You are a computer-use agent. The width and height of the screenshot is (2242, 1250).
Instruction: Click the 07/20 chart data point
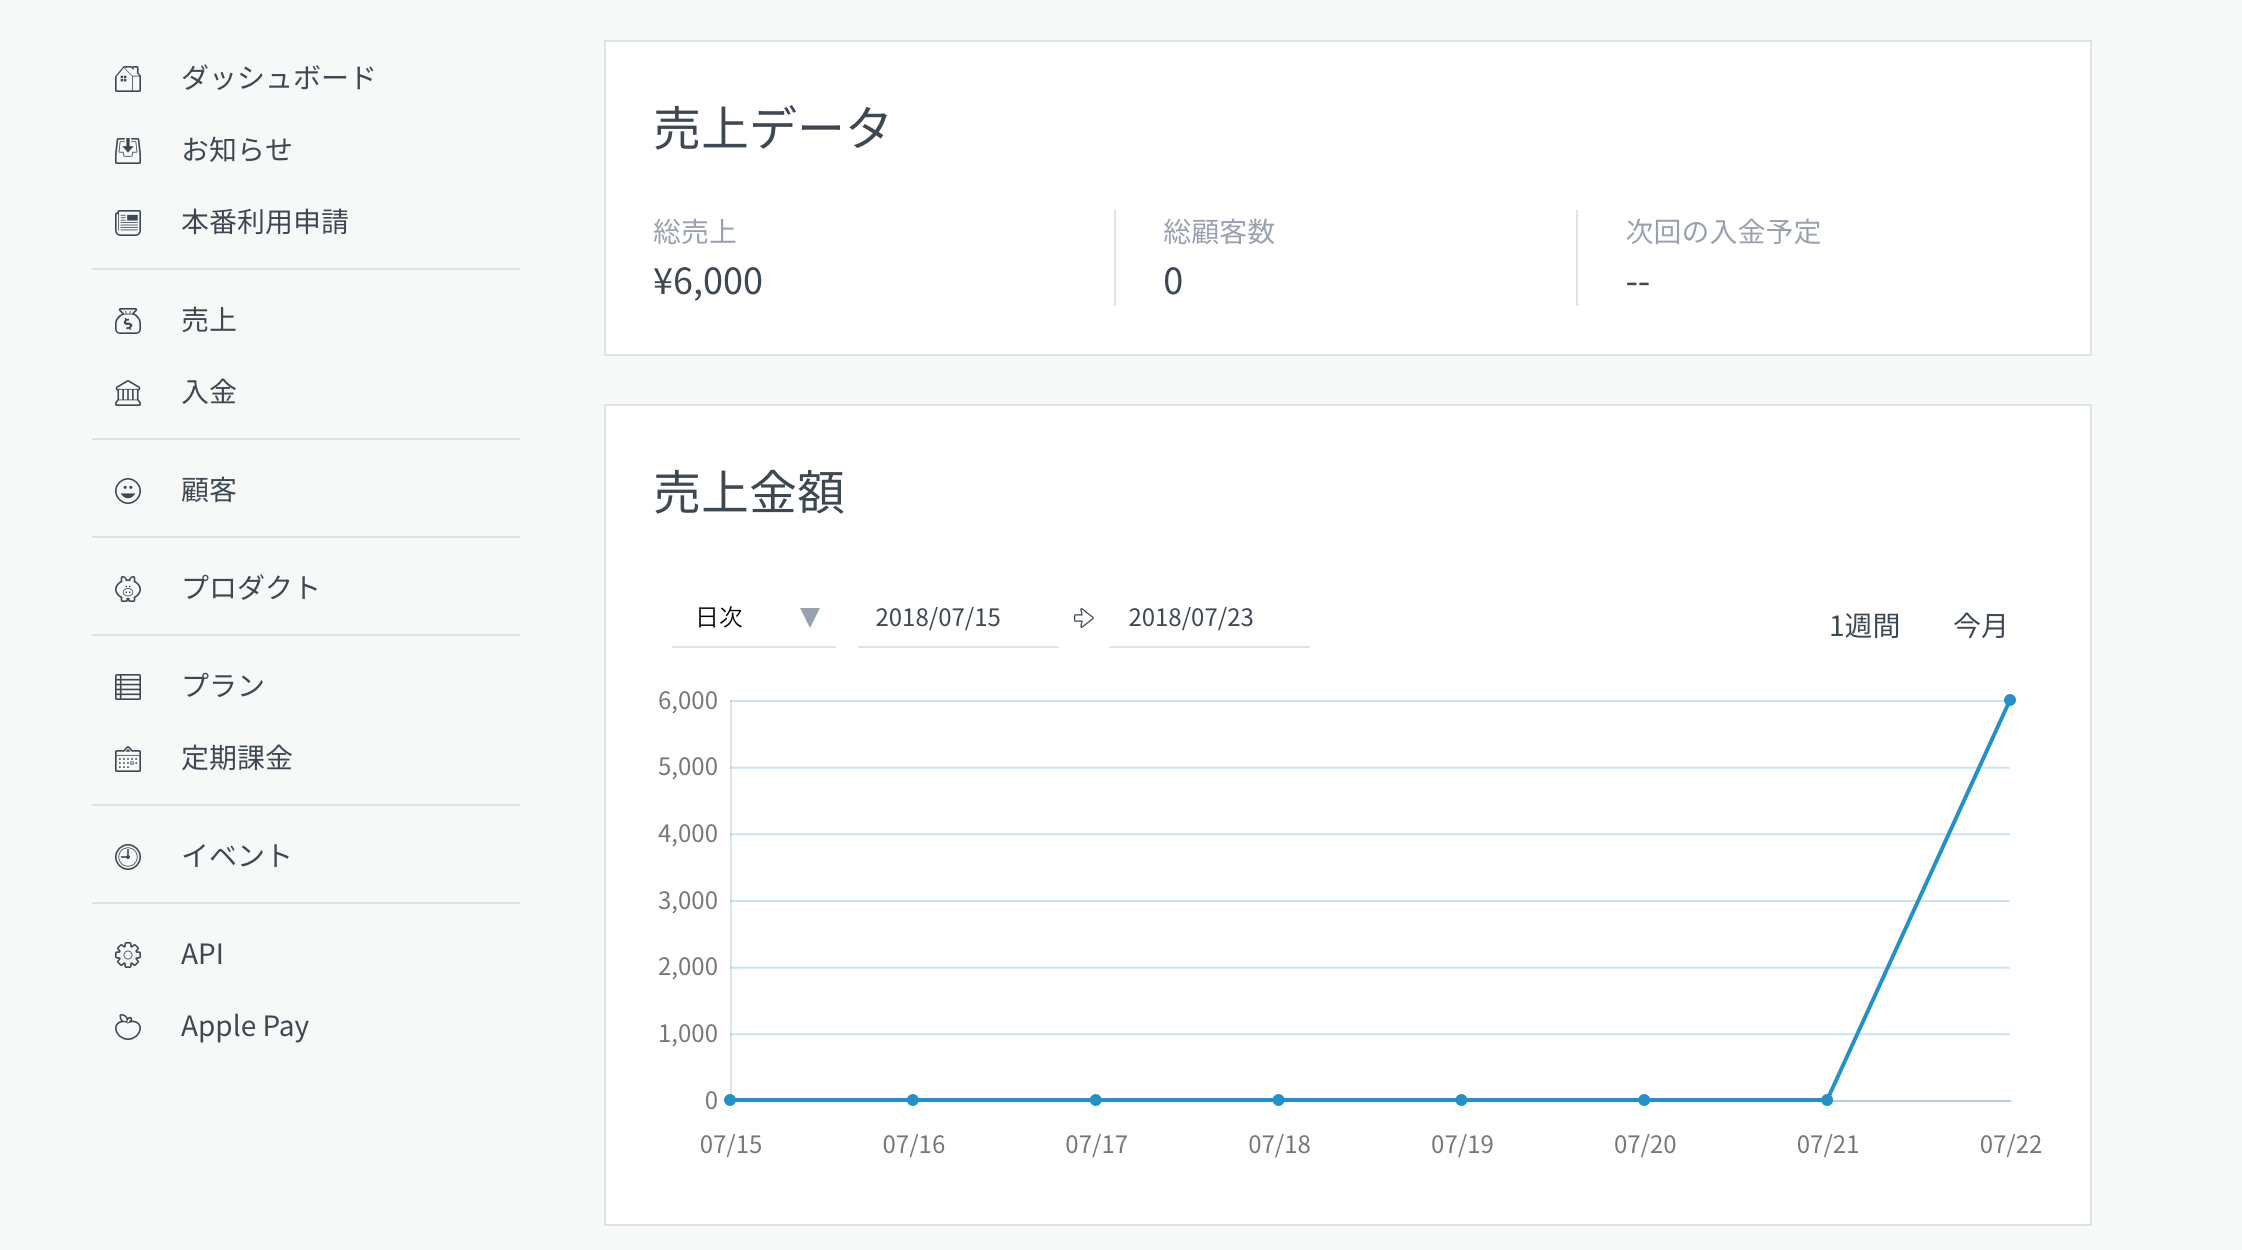click(x=1644, y=1100)
